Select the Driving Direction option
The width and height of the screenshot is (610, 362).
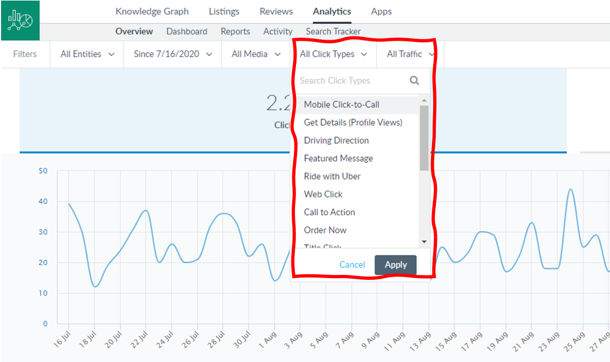pos(358,140)
